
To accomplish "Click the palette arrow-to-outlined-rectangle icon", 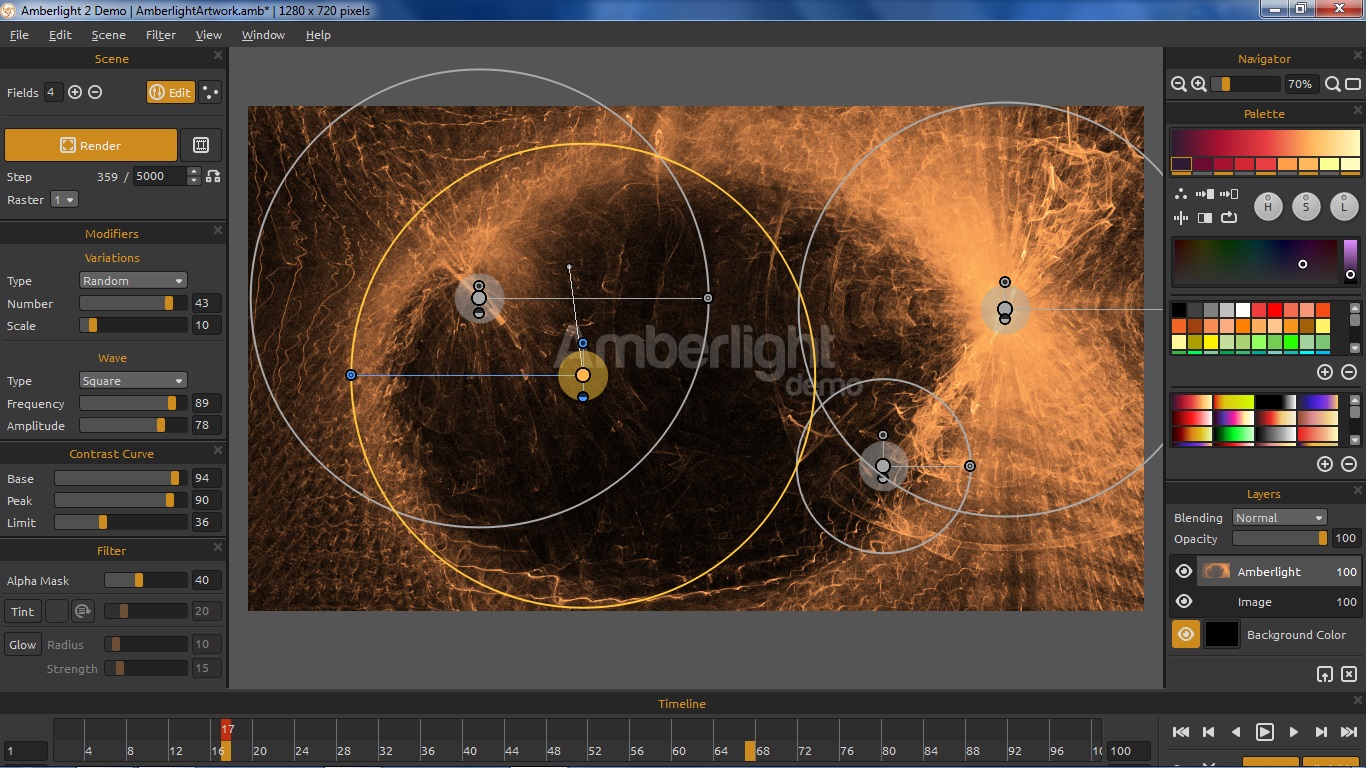I will click(x=1229, y=194).
